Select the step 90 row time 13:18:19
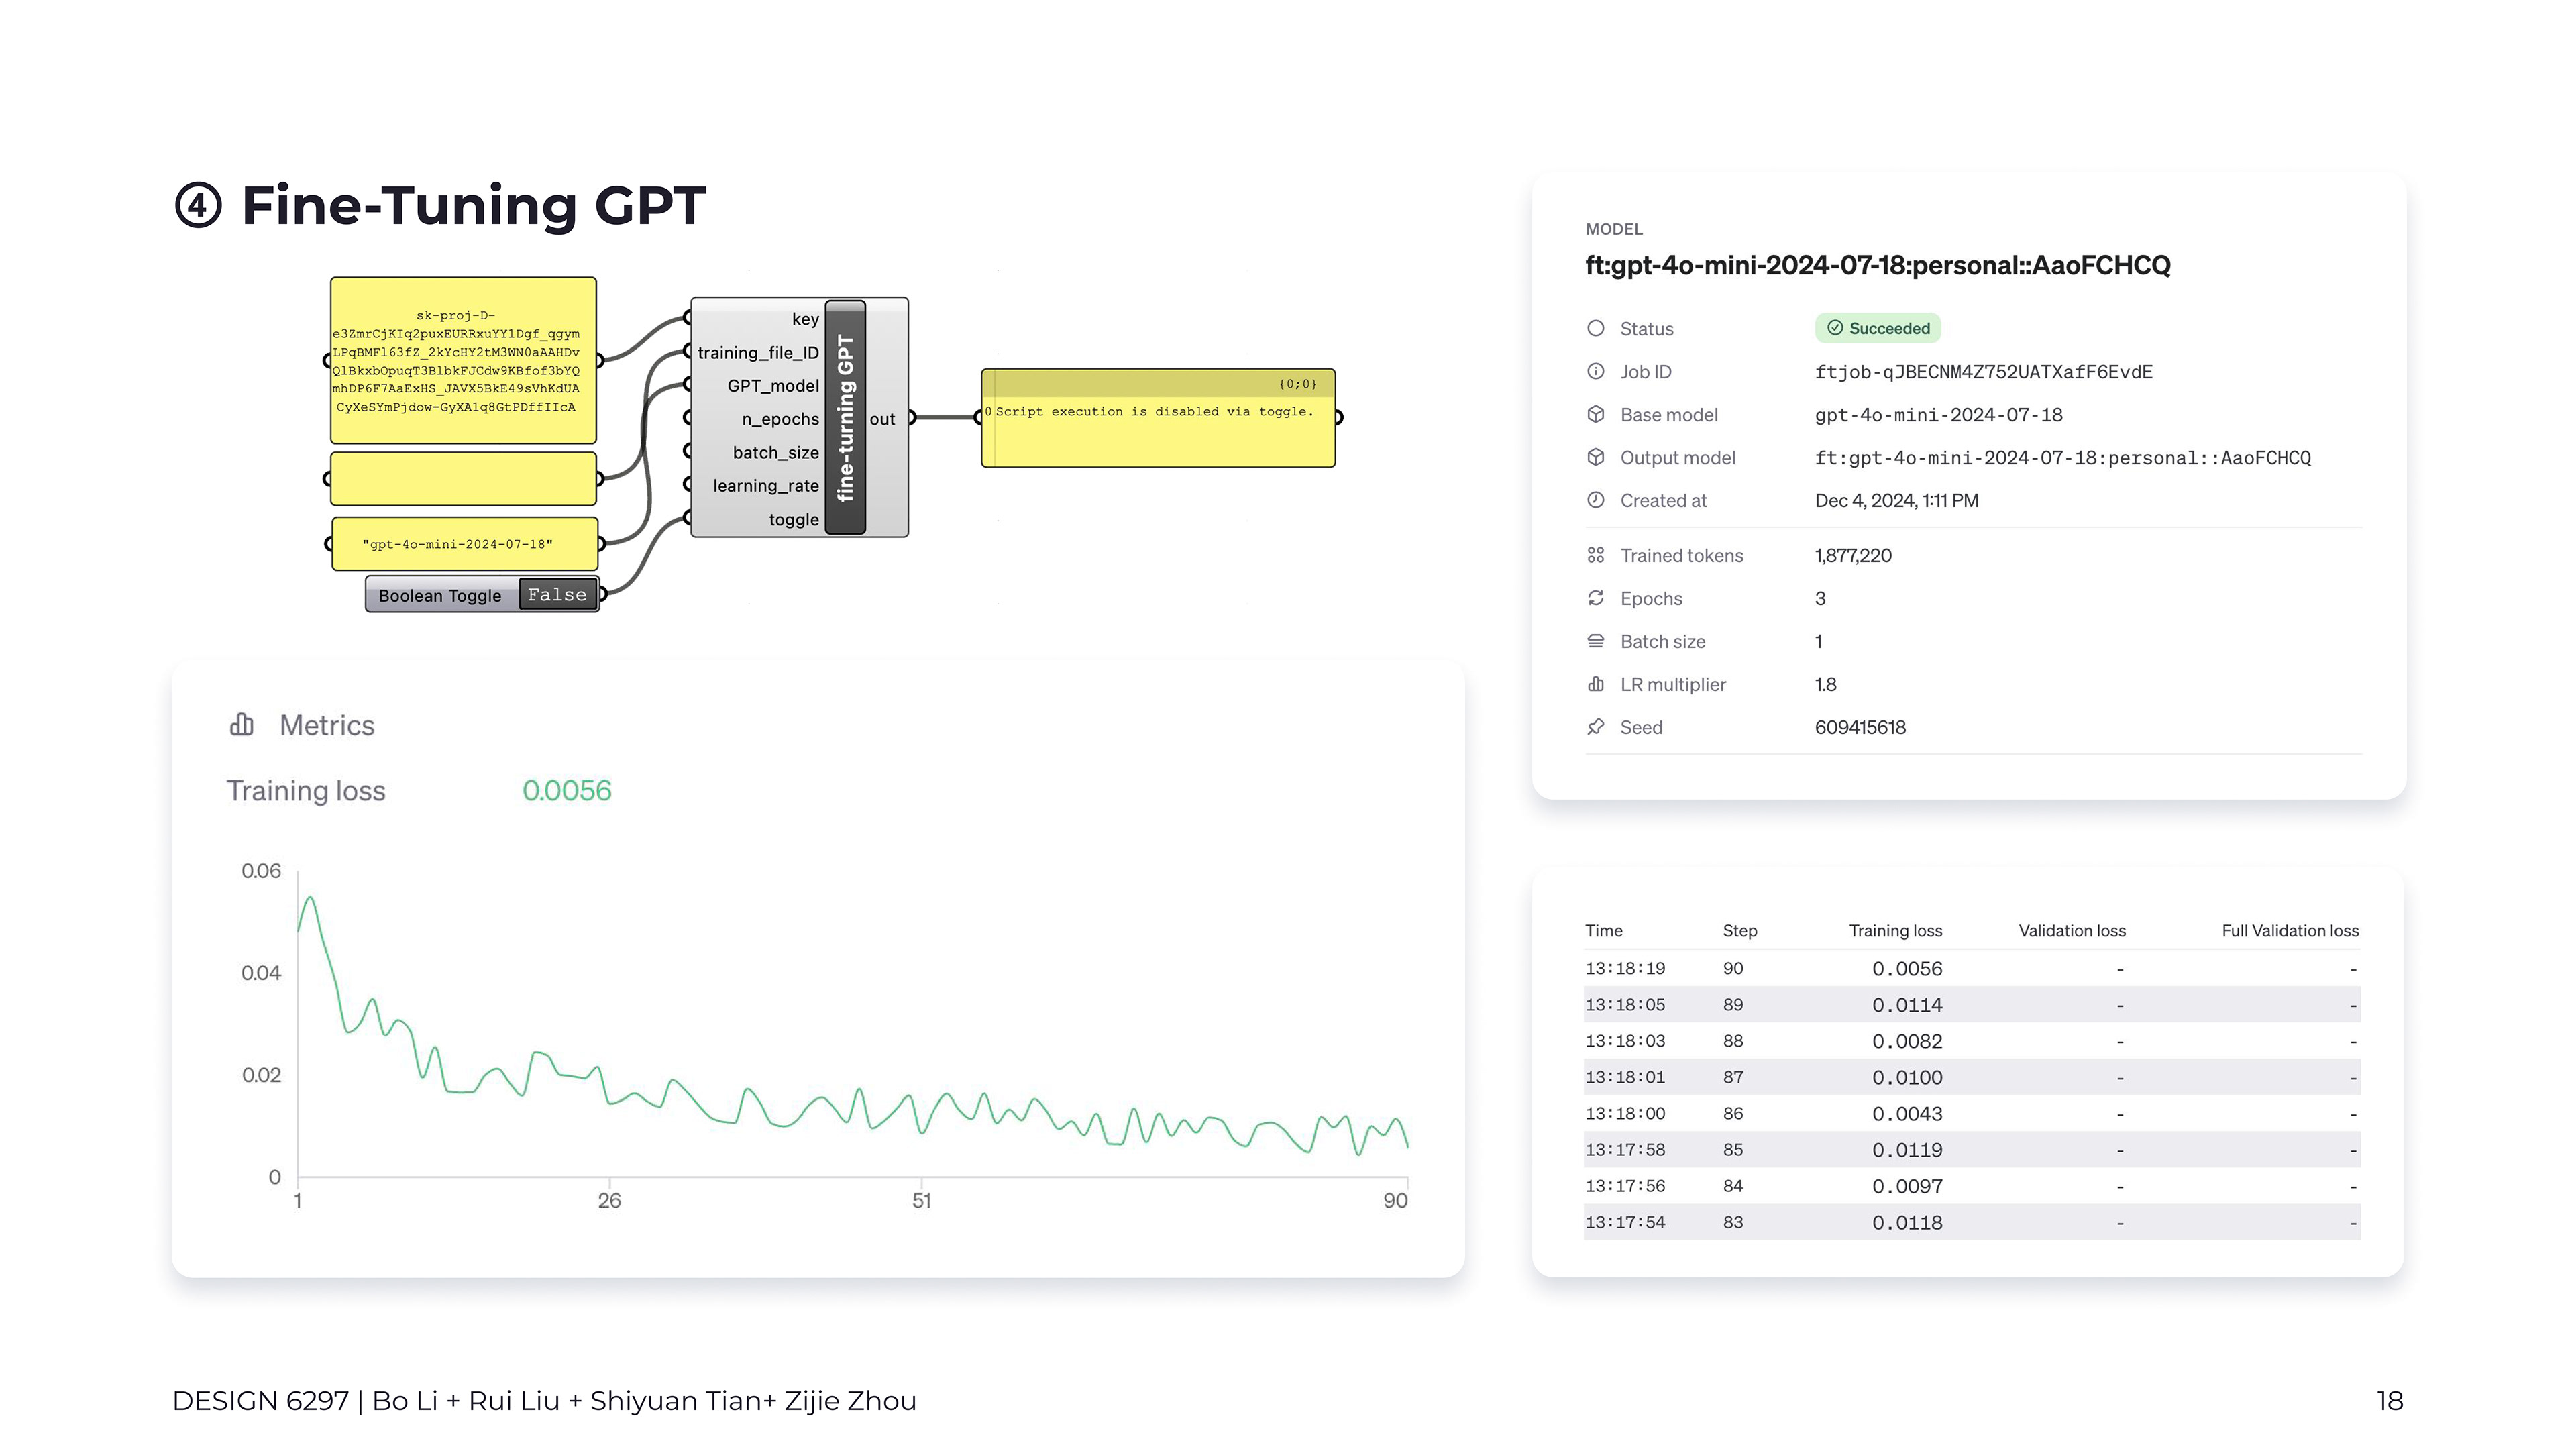Image resolution: width=2576 pixels, height=1449 pixels. point(1625,968)
